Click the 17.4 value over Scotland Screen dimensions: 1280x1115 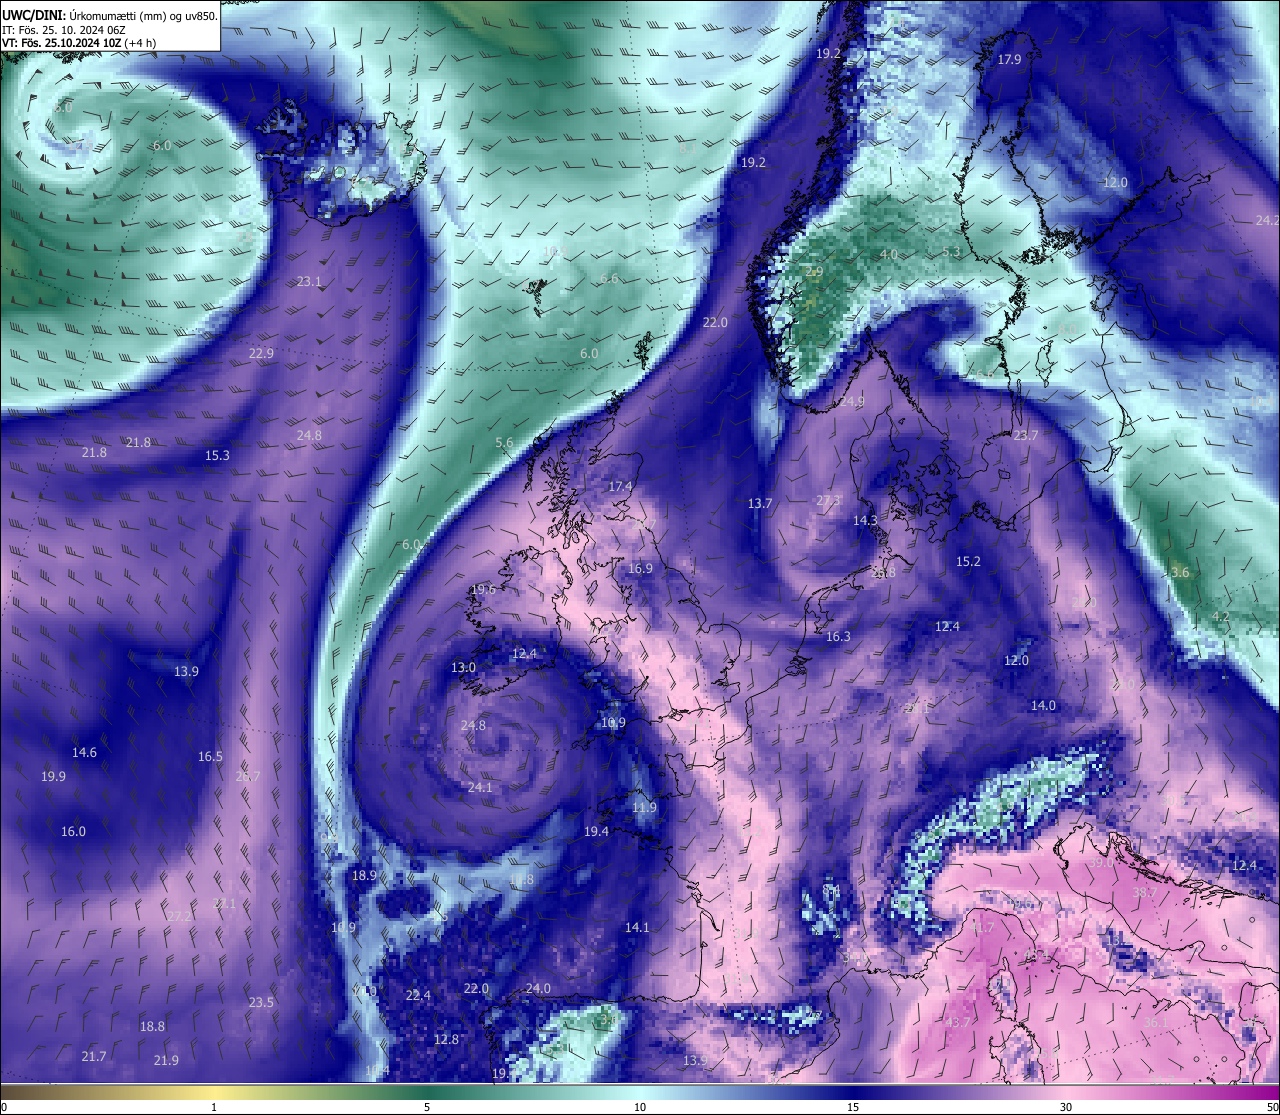tap(620, 486)
